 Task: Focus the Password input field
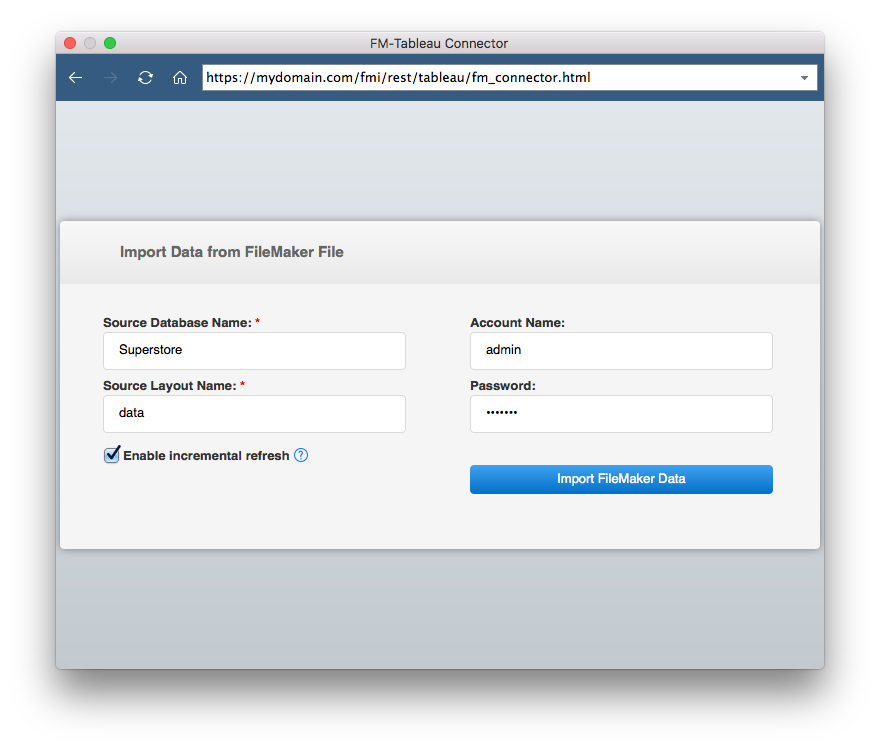tap(621, 414)
